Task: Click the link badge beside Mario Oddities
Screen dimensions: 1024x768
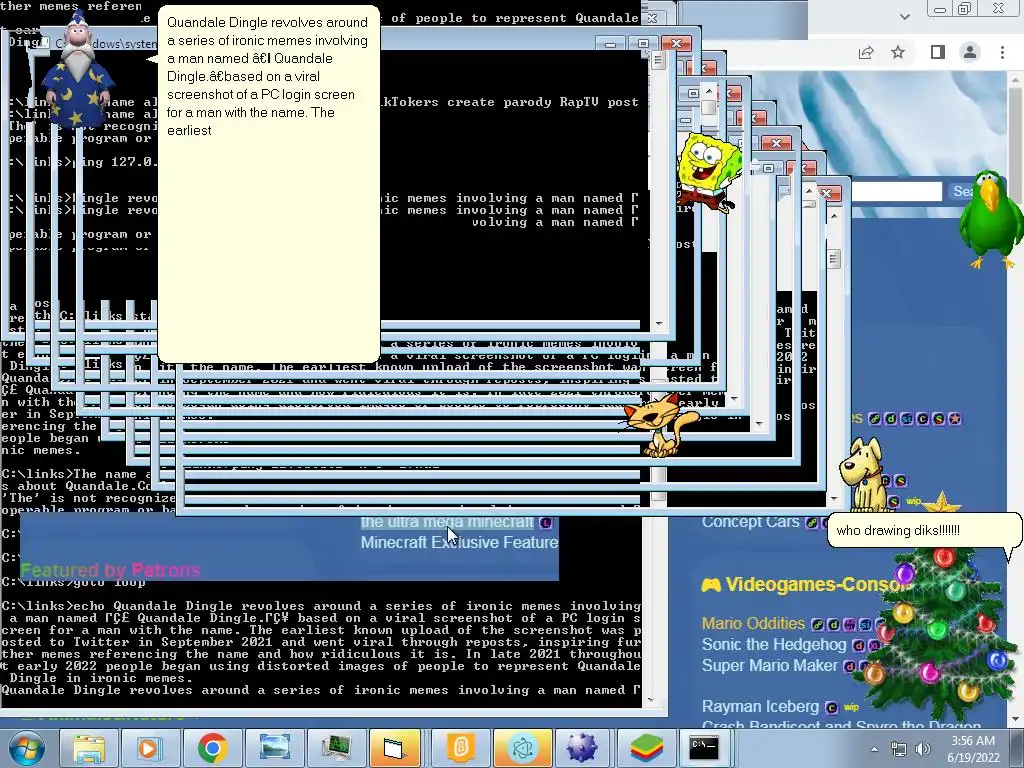Action: click(817, 625)
